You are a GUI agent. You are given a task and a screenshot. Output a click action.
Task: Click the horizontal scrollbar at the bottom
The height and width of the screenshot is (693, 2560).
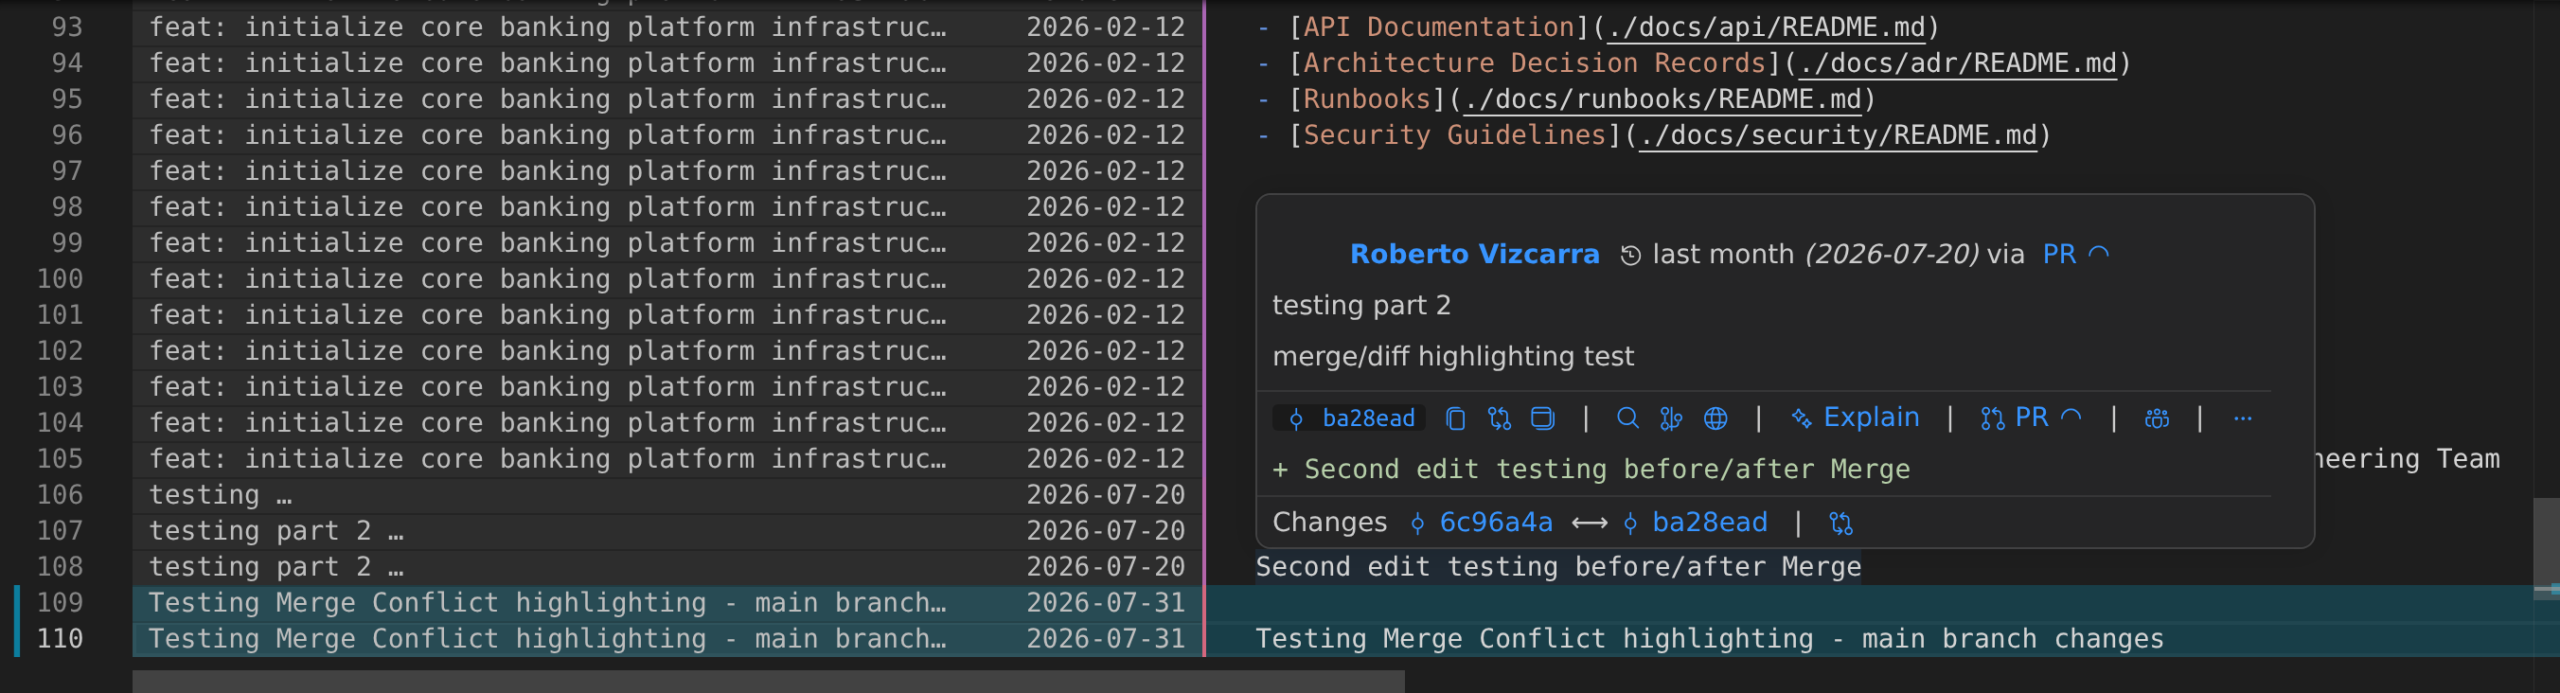point(768,682)
